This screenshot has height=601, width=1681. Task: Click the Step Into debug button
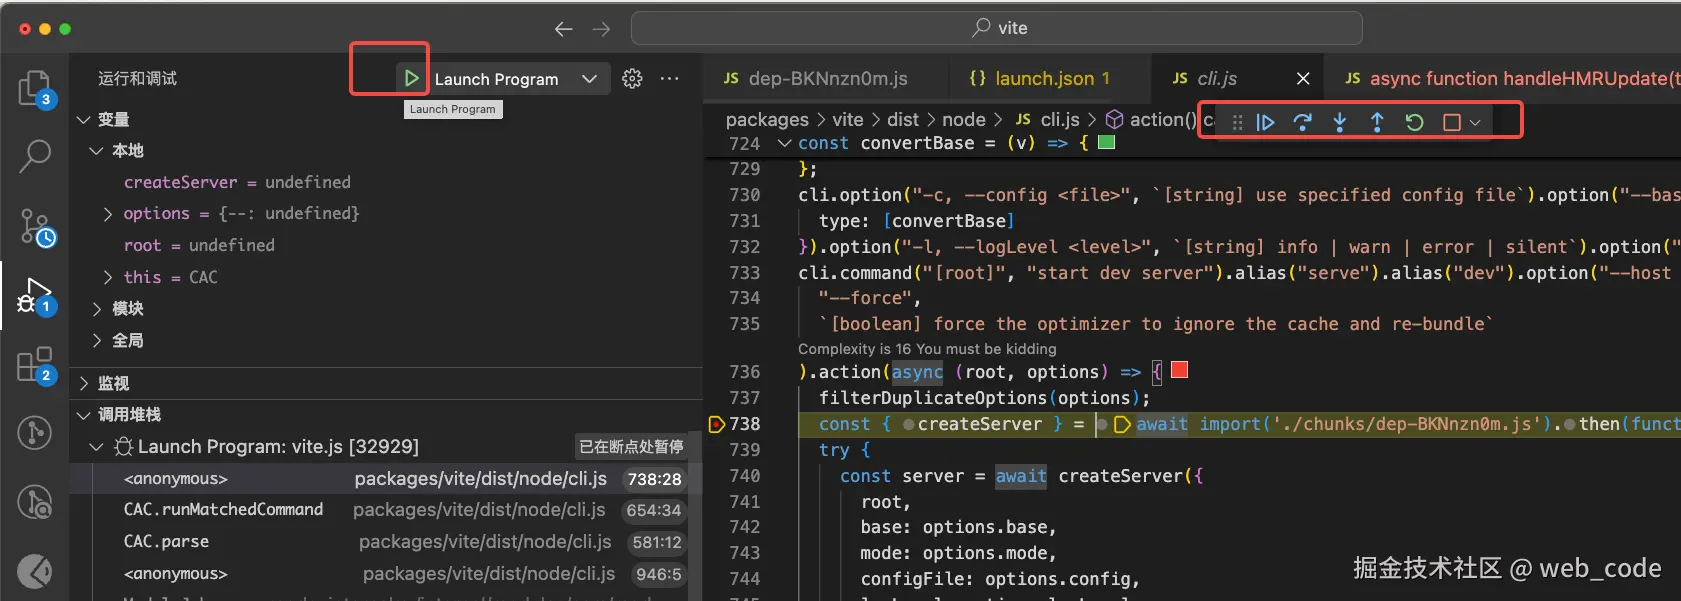[x=1340, y=122]
